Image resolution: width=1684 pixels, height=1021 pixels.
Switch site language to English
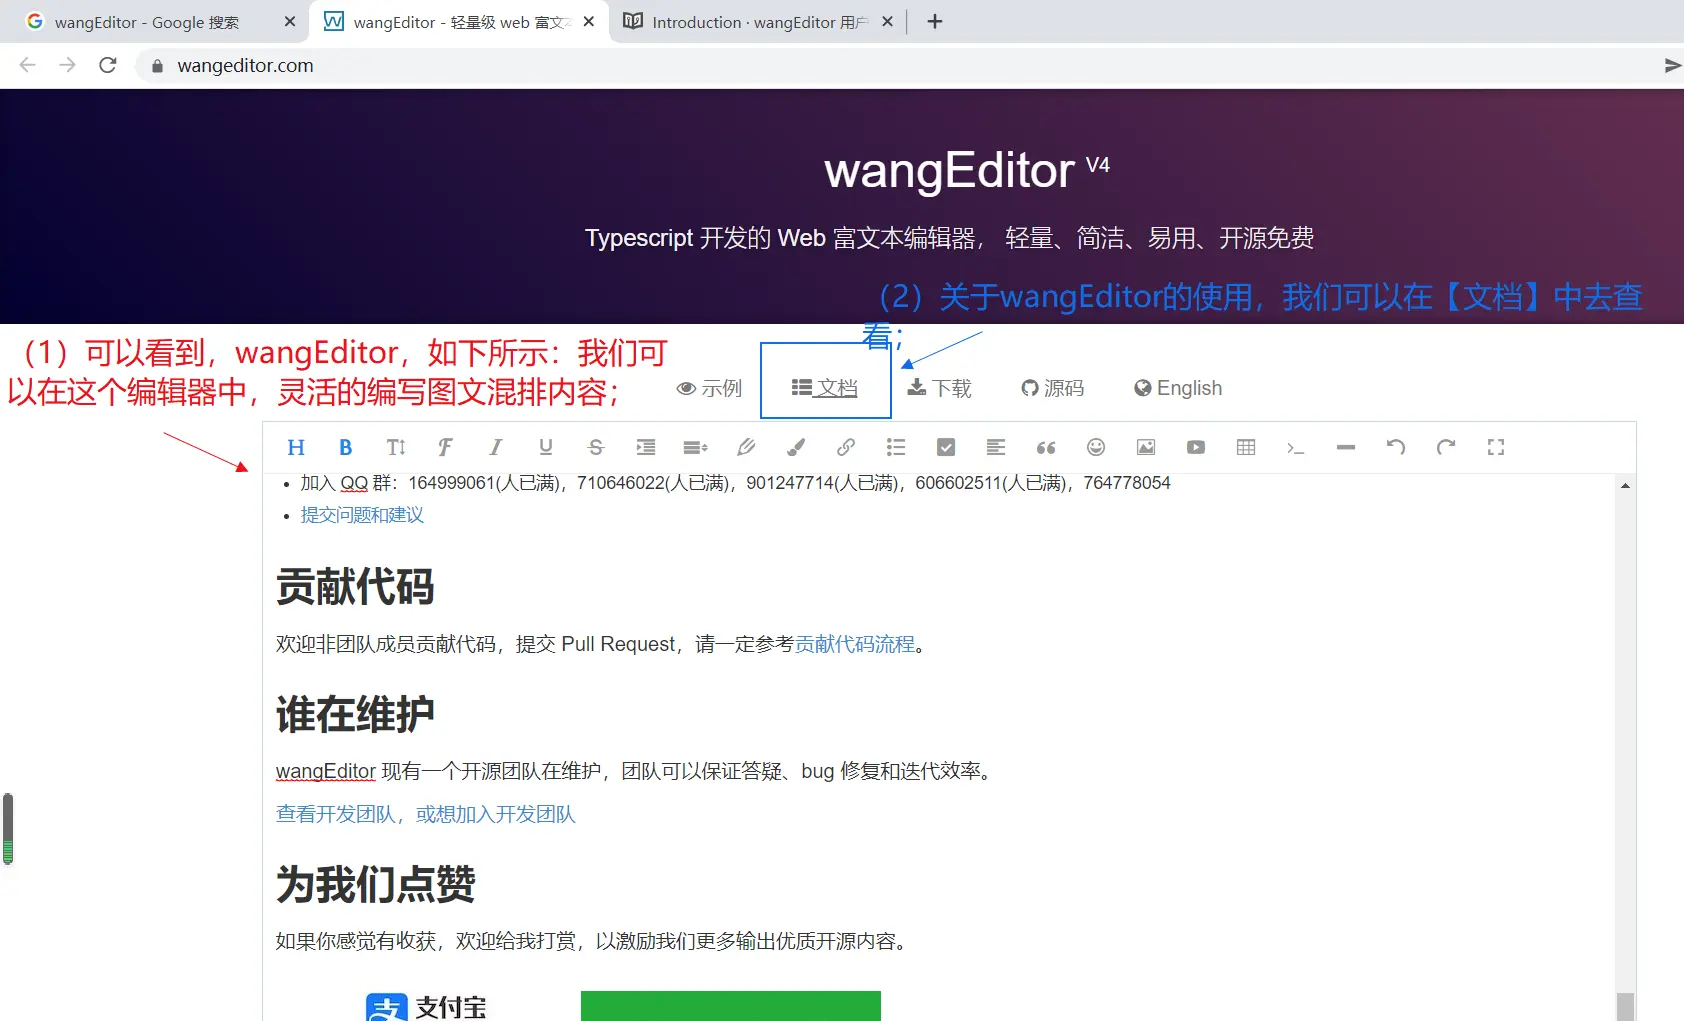click(x=1178, y=388)
